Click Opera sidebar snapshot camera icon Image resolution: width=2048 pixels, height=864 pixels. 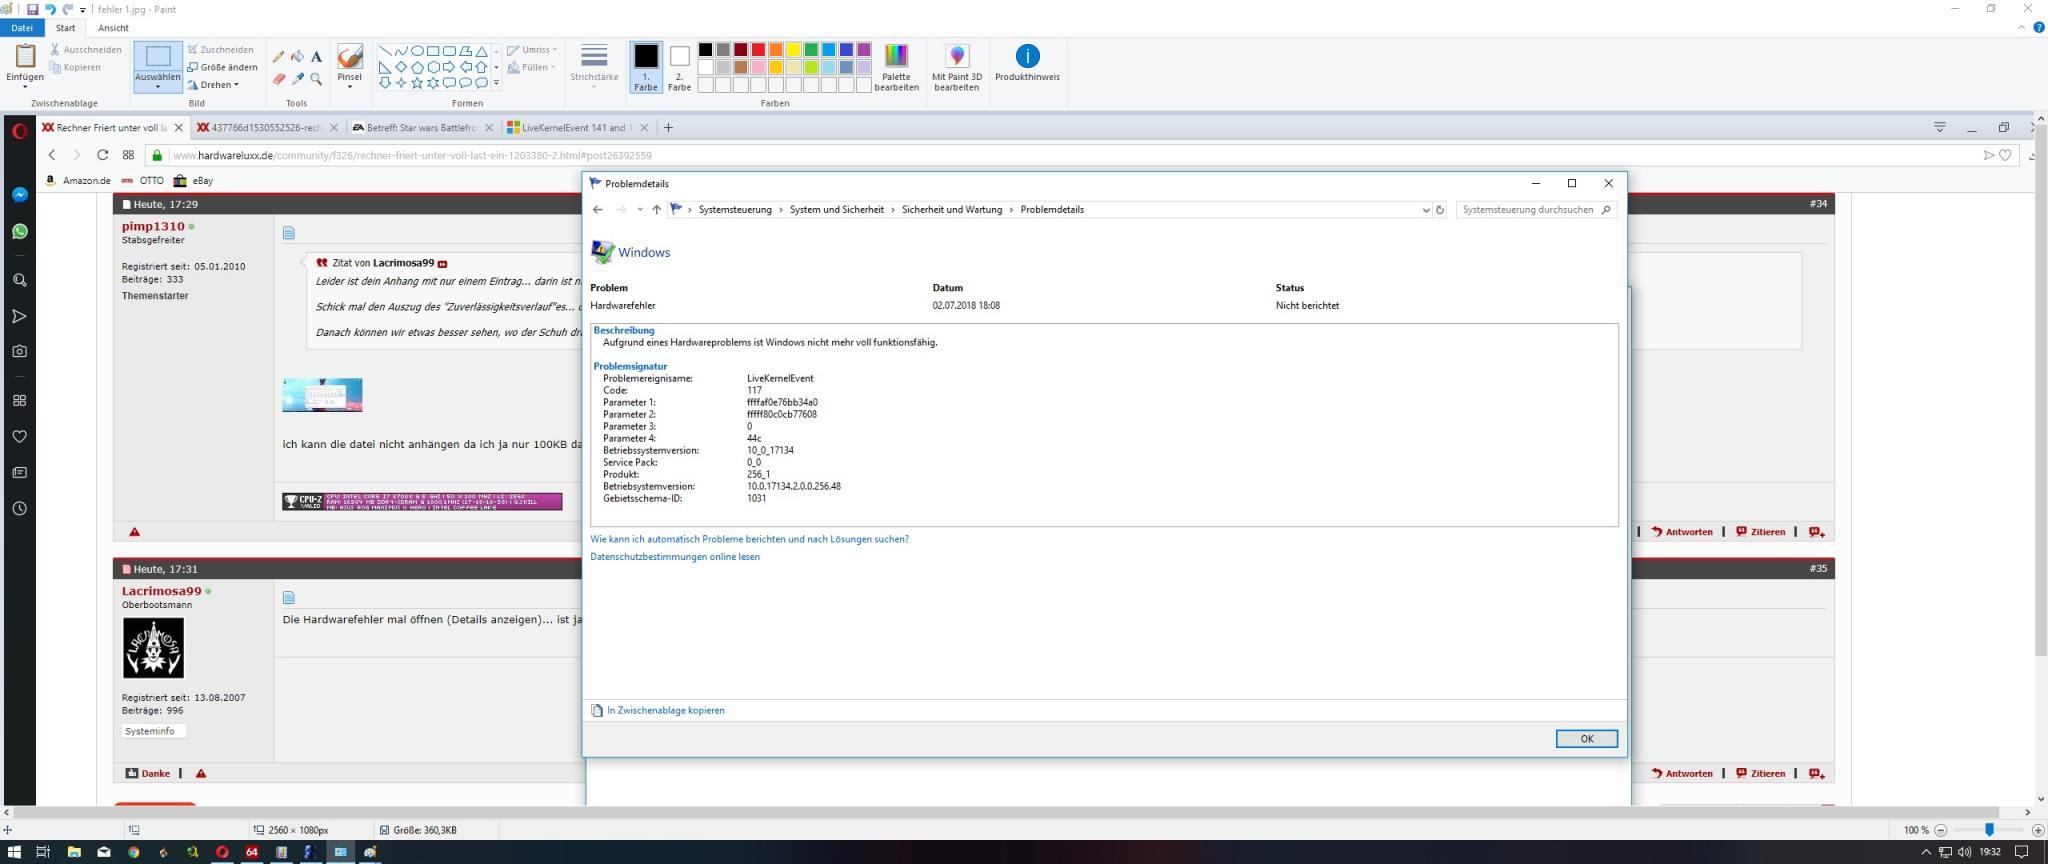pyautogui.click(x=19, y=351)
